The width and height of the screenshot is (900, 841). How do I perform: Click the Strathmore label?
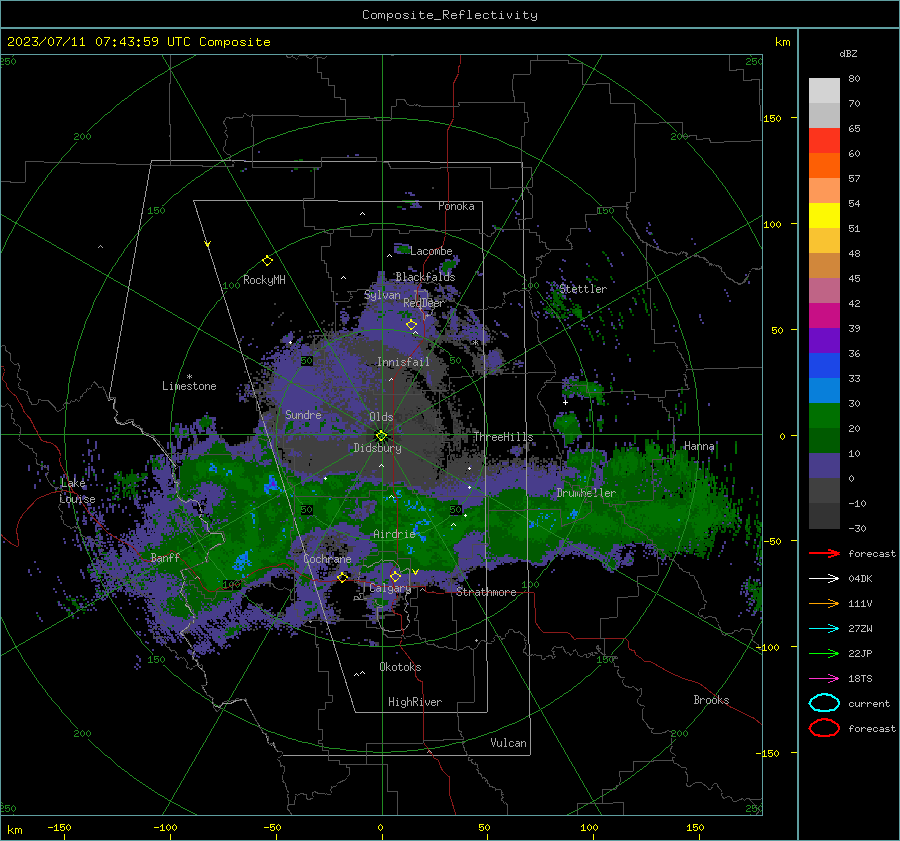pos(486,592)
